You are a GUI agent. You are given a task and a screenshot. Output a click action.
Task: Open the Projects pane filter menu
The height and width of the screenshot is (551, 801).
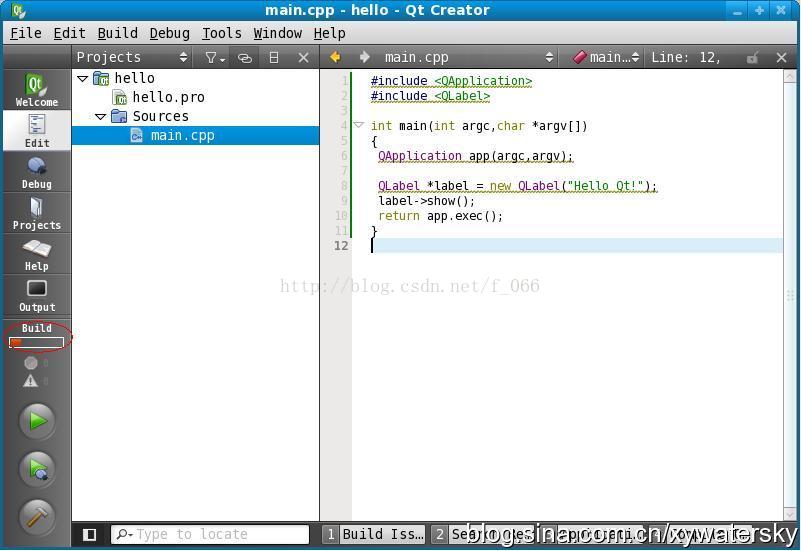[215, 58]
